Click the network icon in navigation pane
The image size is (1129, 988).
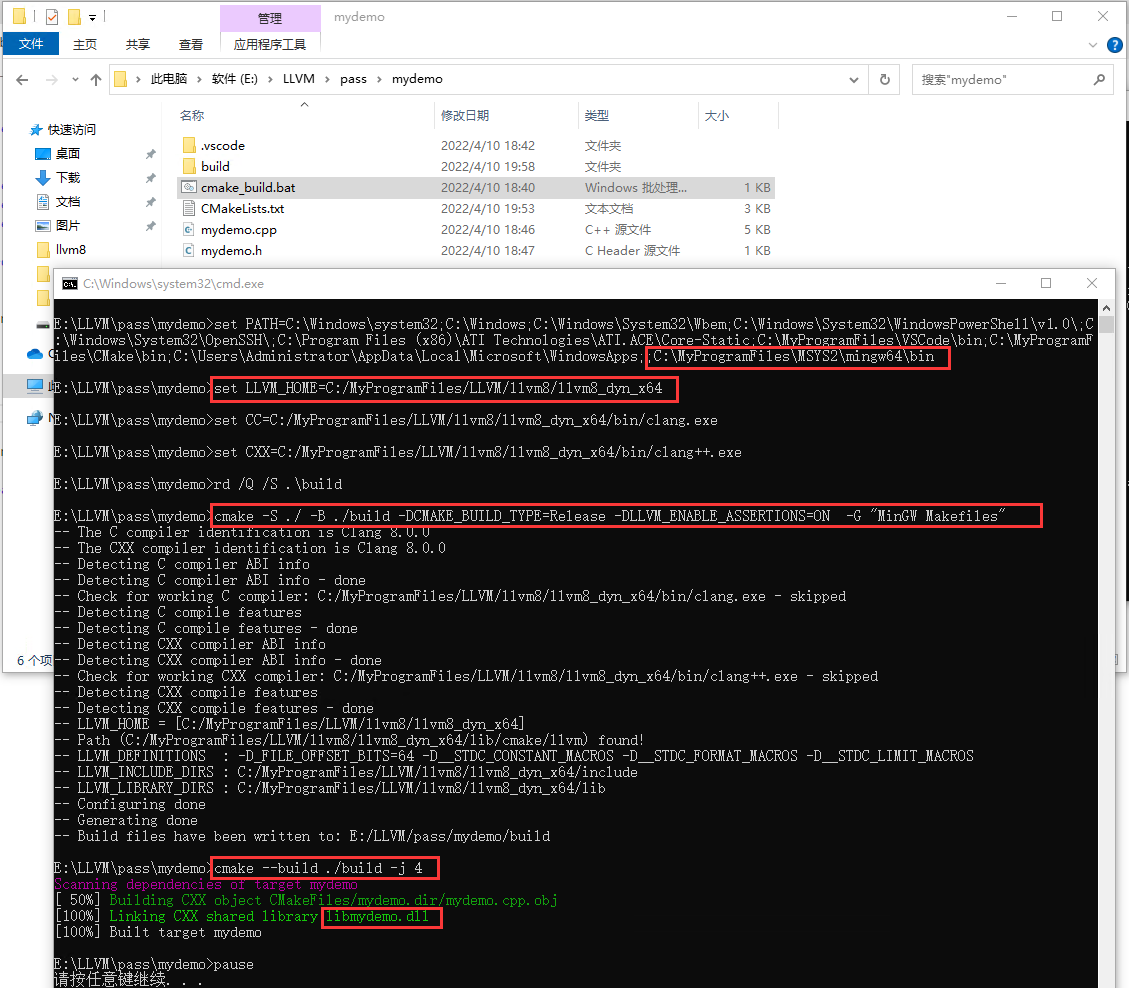pyautogui.click(x=35, y=418)
